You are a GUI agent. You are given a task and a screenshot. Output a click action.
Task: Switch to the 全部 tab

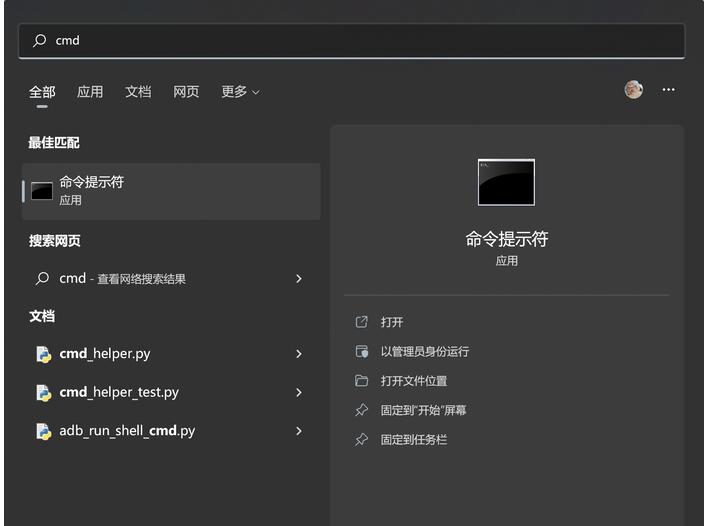[x=42, y=92]
